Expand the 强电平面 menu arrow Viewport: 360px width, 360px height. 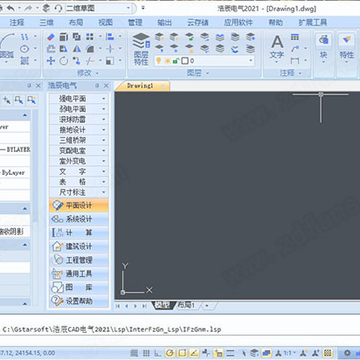point(104,99)
